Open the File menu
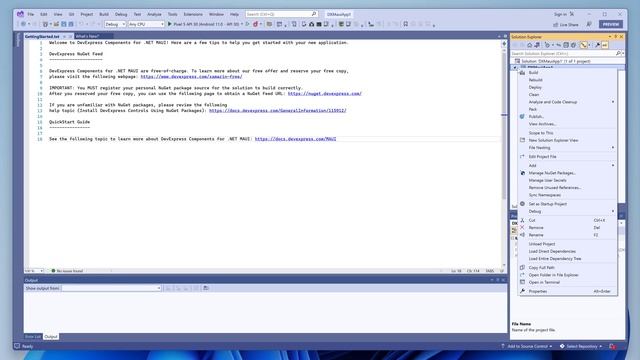This screenshot has width=640, height=360. click(31, 14)
